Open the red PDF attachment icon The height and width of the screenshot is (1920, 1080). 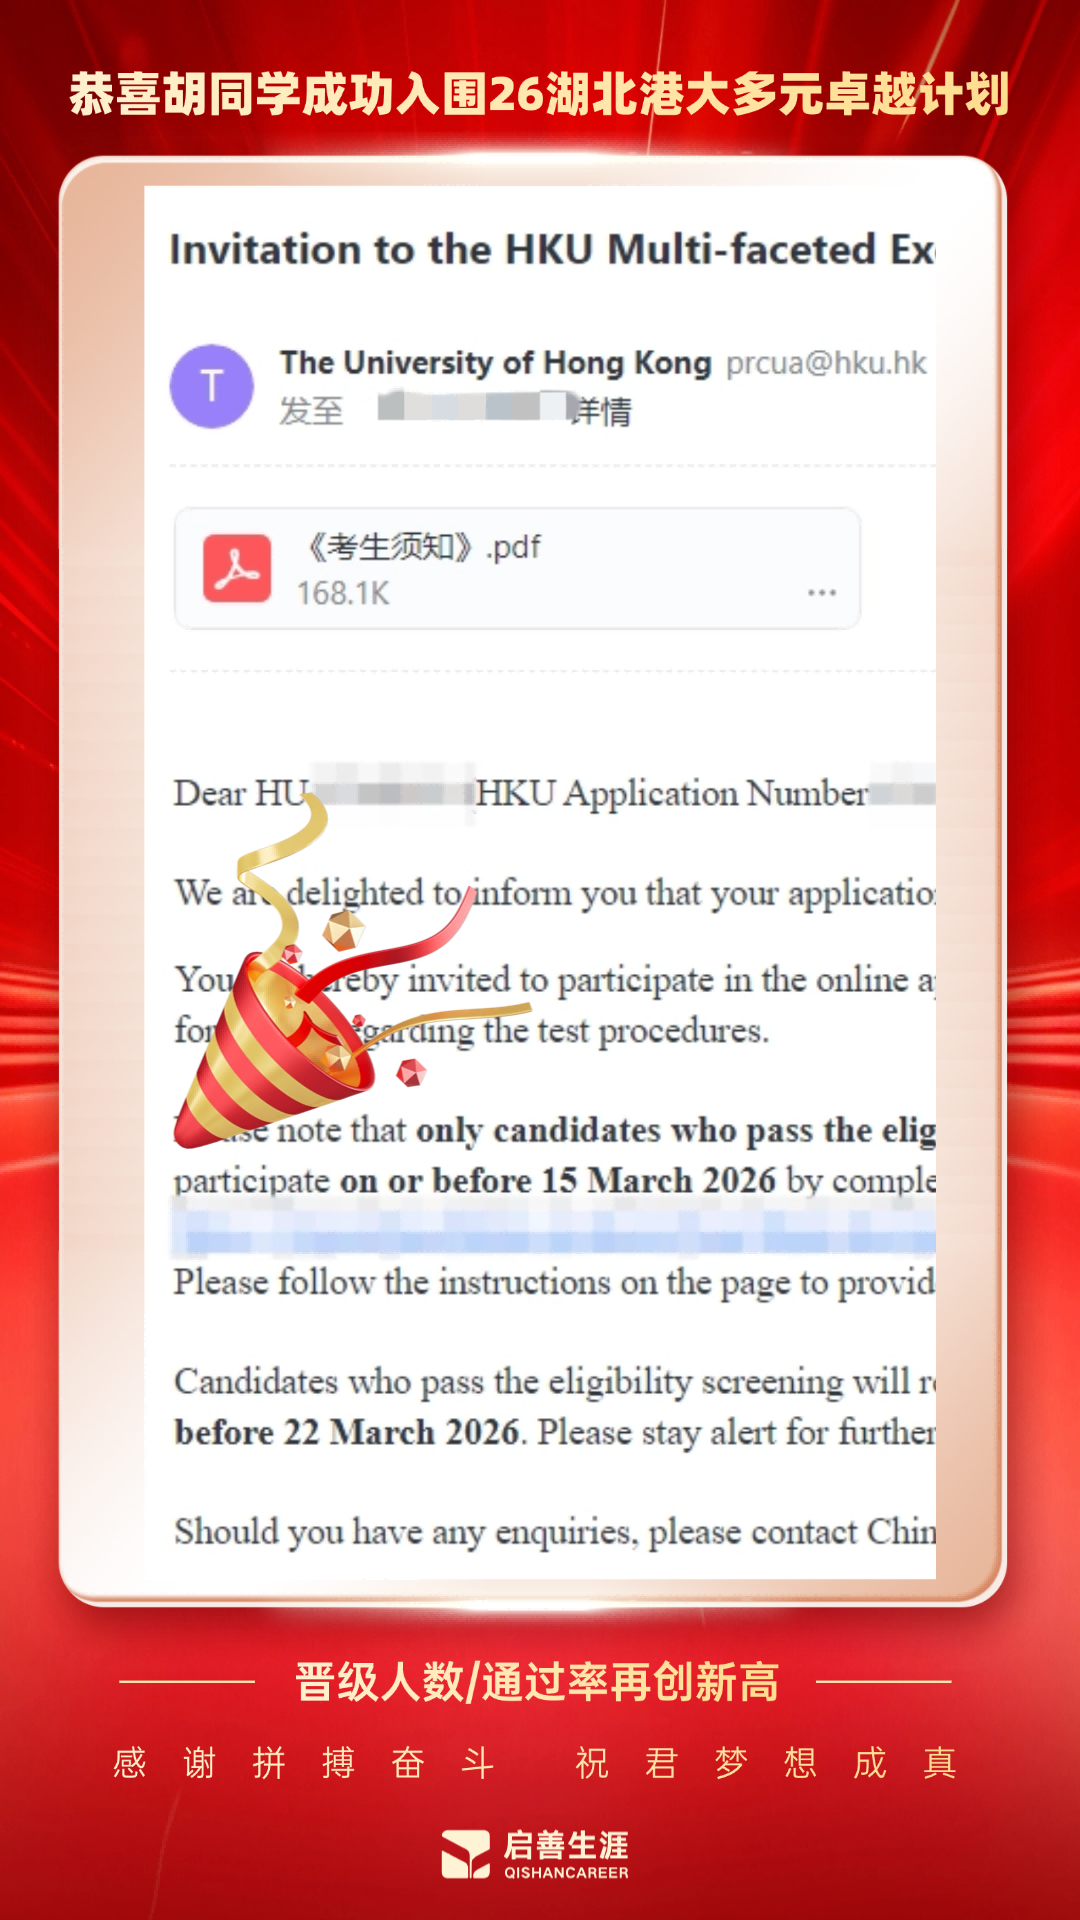(x=237, y=568)
